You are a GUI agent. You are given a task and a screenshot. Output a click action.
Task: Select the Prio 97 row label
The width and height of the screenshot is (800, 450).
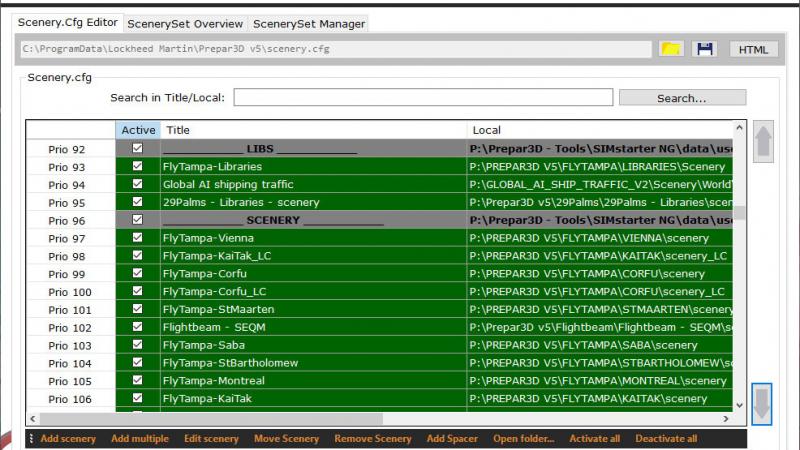pyautogui.click(x=67, y=239)
